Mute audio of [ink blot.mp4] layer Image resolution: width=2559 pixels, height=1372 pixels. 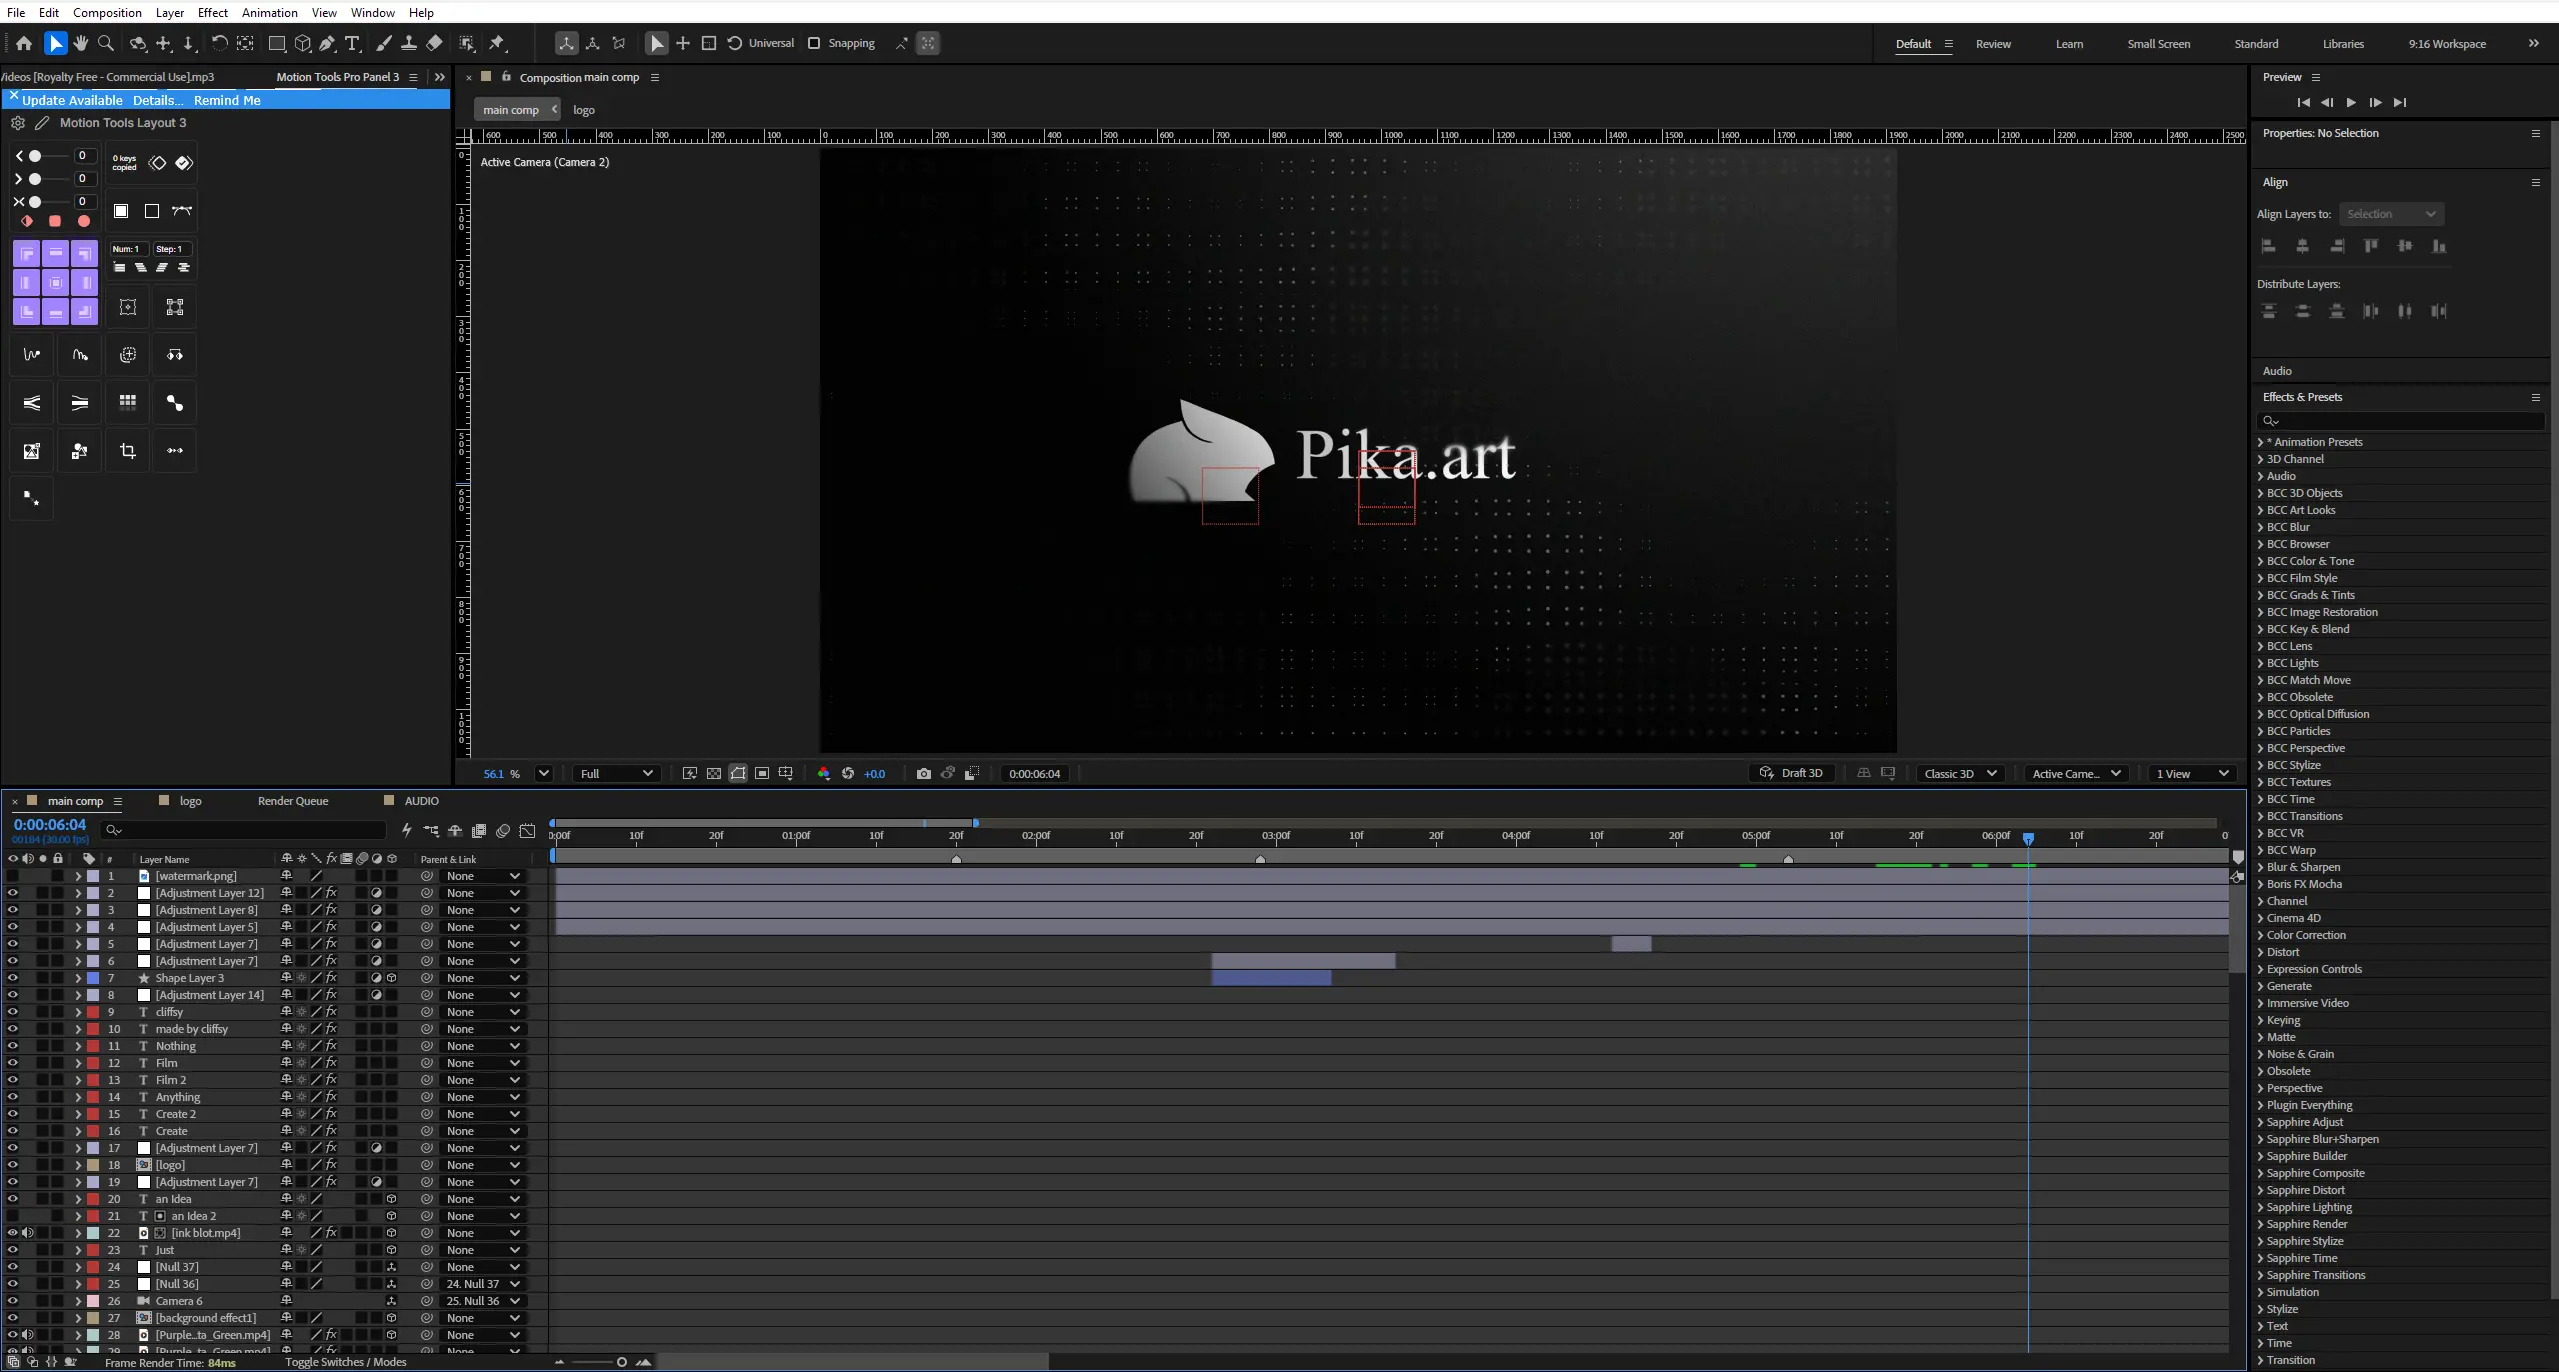coord(28,1233)
